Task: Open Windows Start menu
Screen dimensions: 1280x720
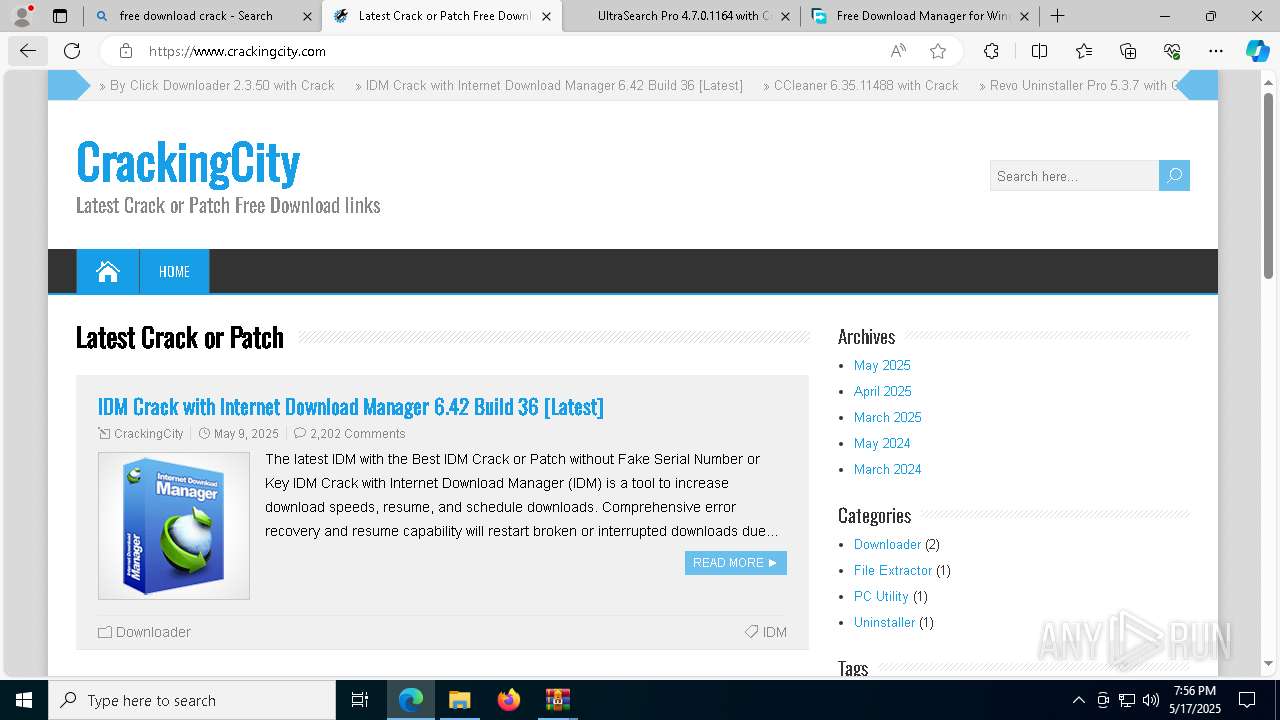Action: pos(24,700)
